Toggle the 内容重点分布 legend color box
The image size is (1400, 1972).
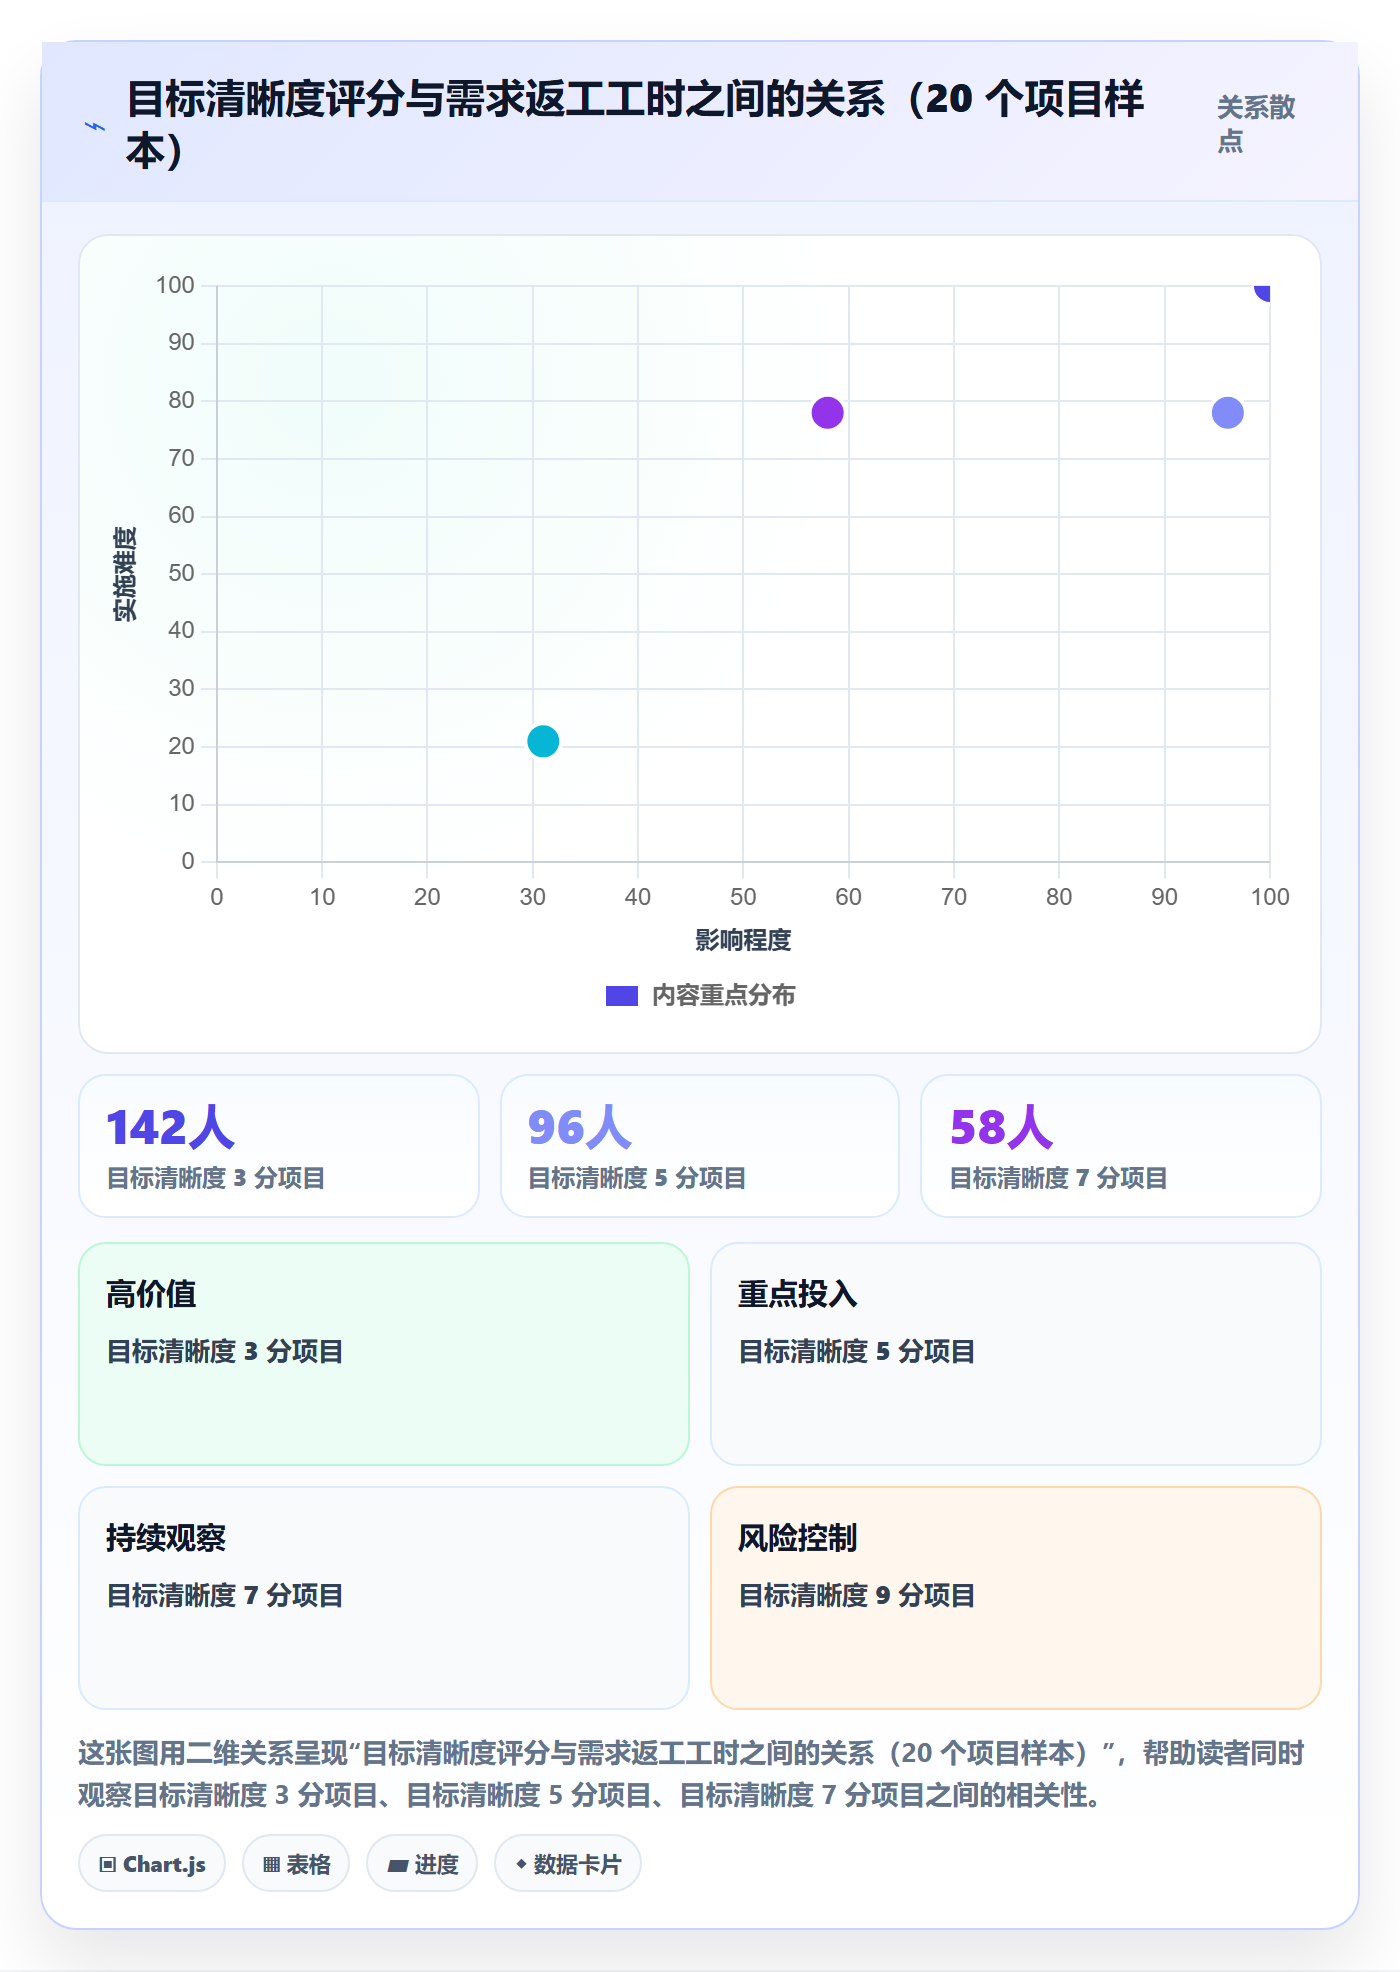tap(622, 996)
